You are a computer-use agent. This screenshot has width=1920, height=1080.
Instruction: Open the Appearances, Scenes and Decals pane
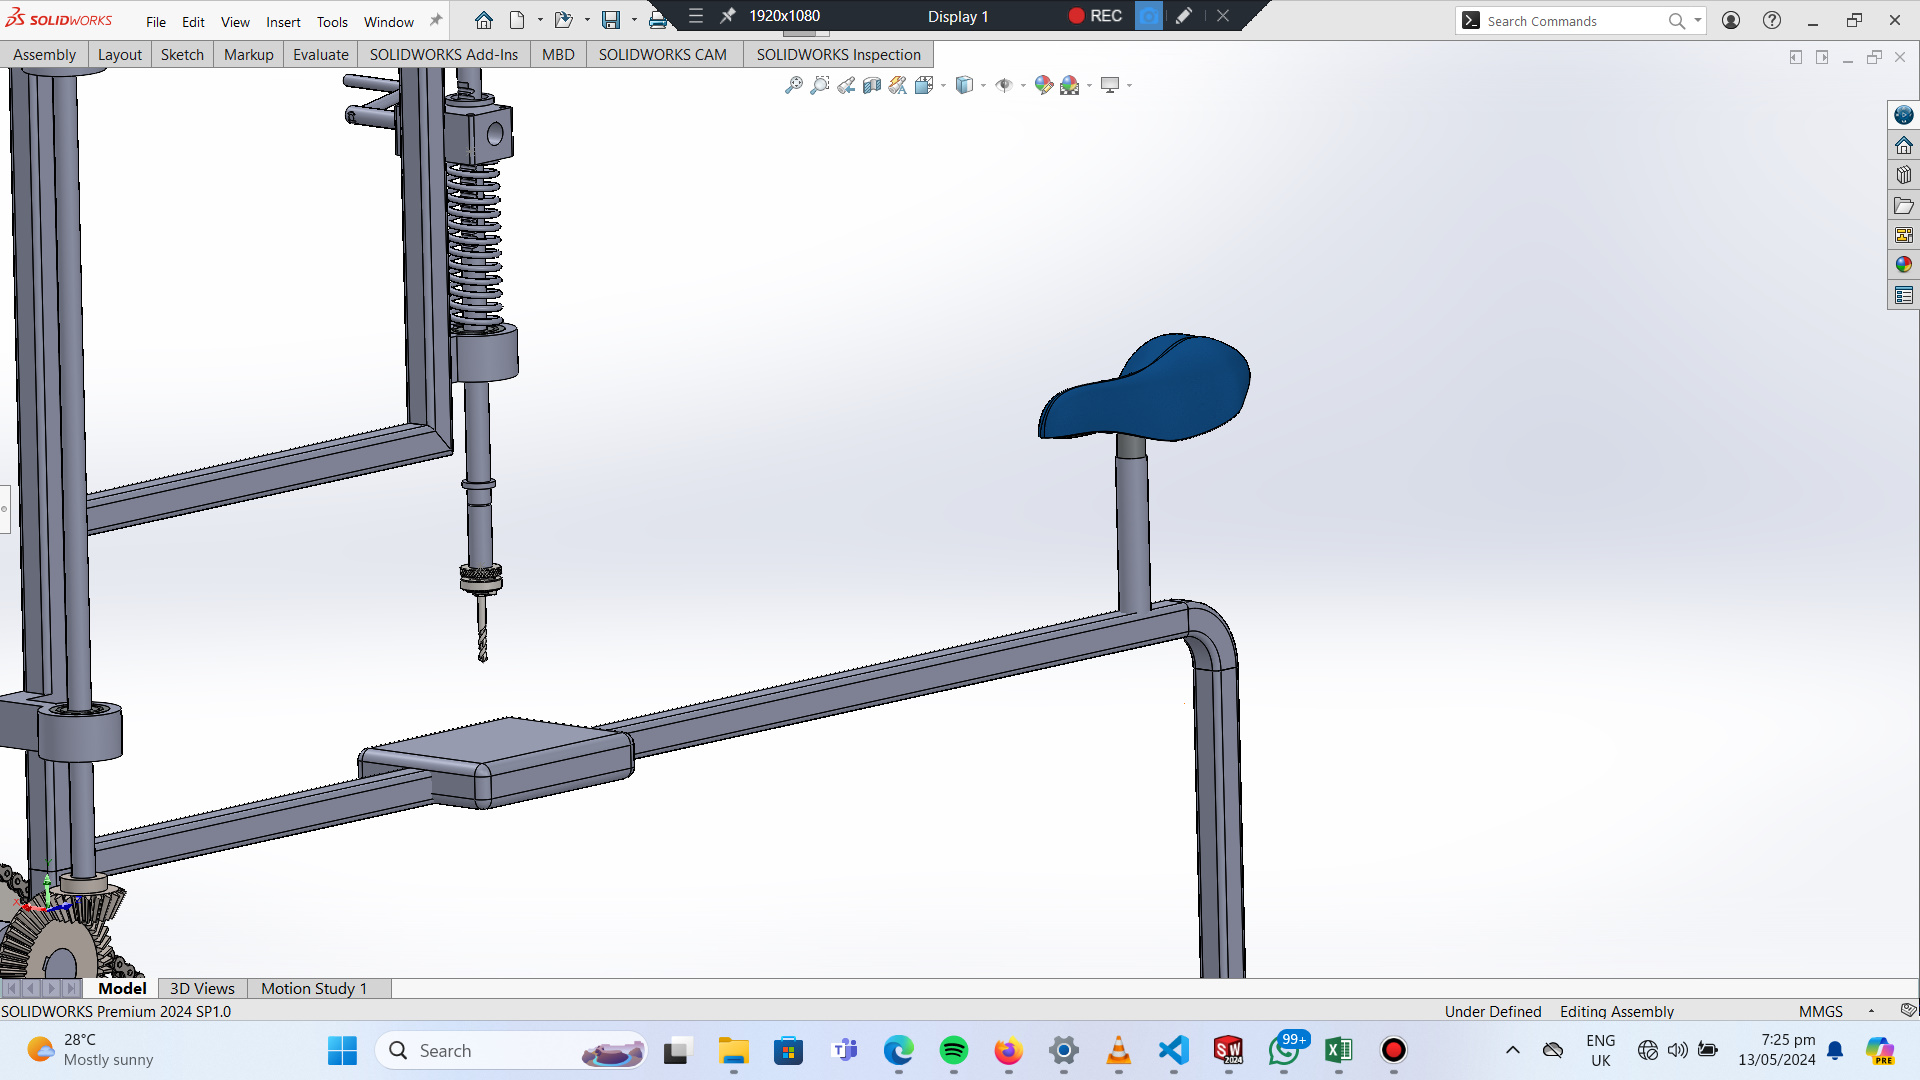pos(1903,265)
